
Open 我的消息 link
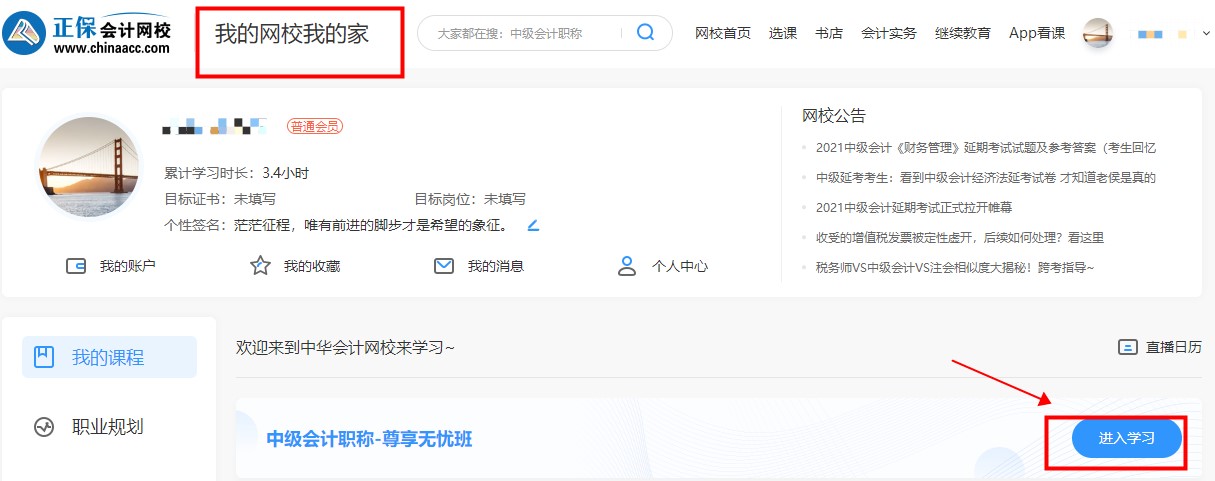pyautogui.click(x=496, y=266)
